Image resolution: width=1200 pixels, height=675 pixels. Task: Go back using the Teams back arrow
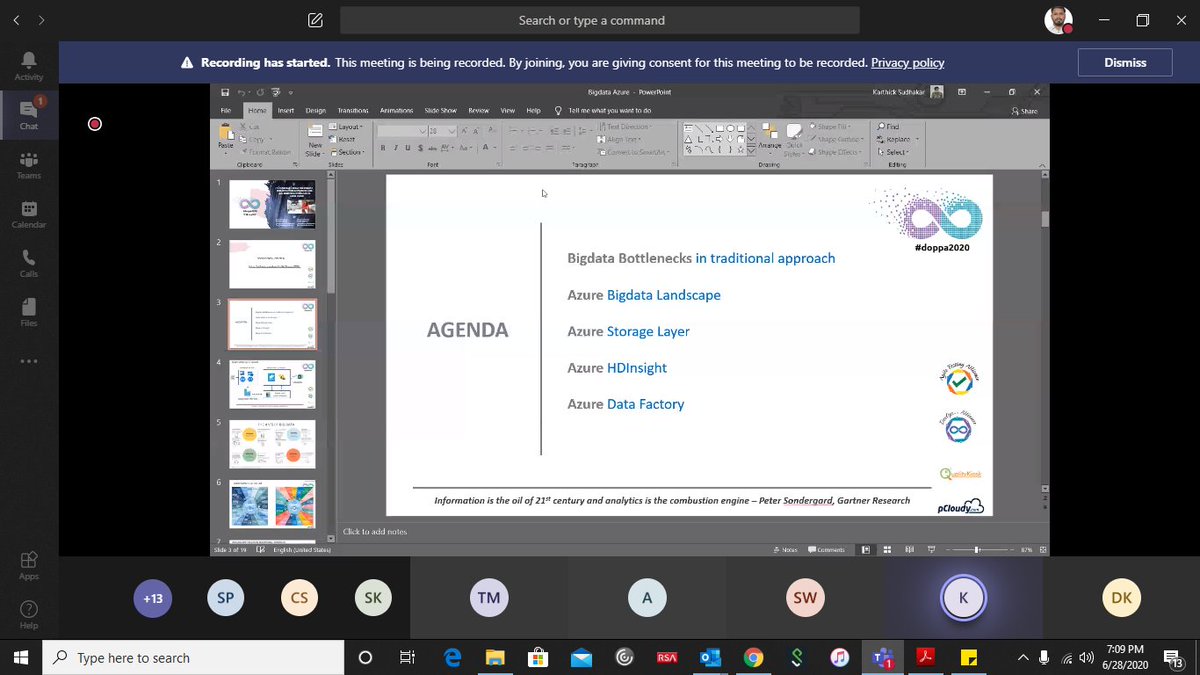[16, 20]
